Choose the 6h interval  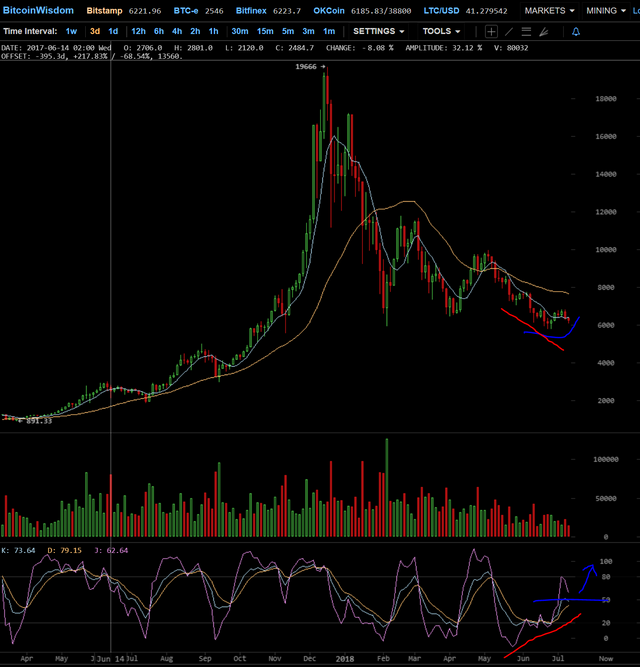(x=159, y=31)
